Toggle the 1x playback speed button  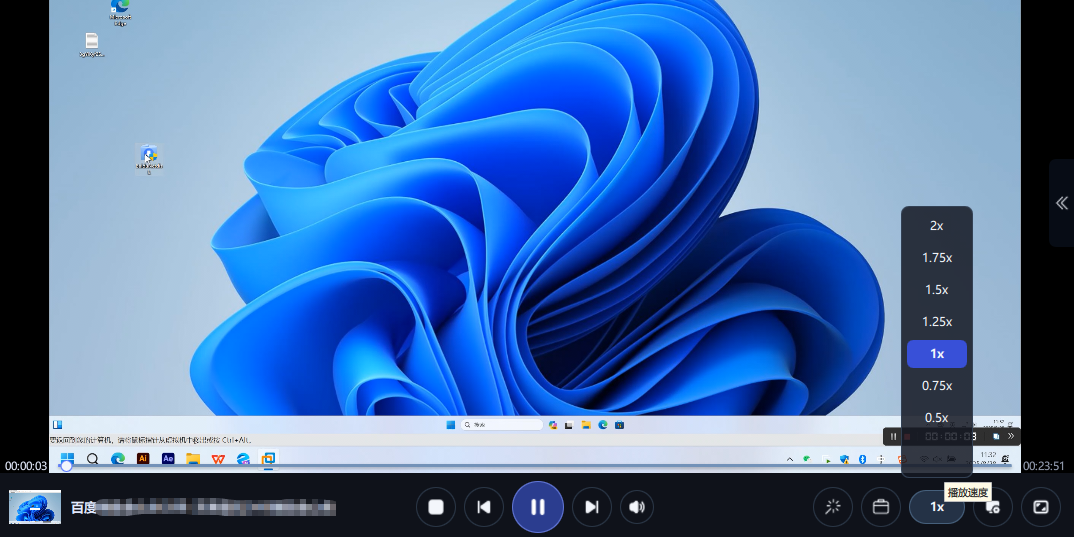pos(937,507)
